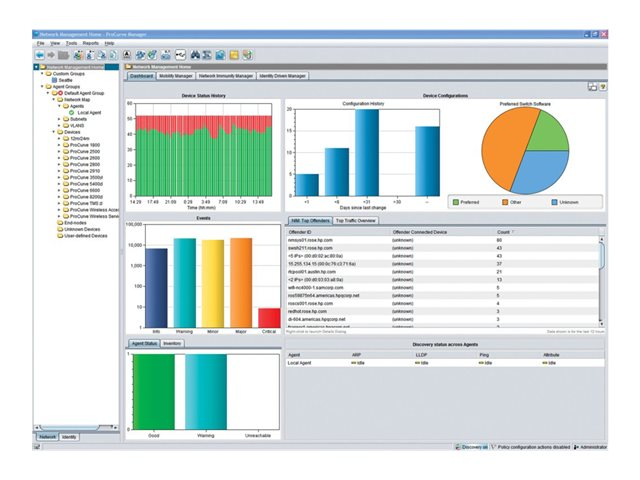
Task: Click the help lightbulb icon at top right
Action: coord(603,88)
